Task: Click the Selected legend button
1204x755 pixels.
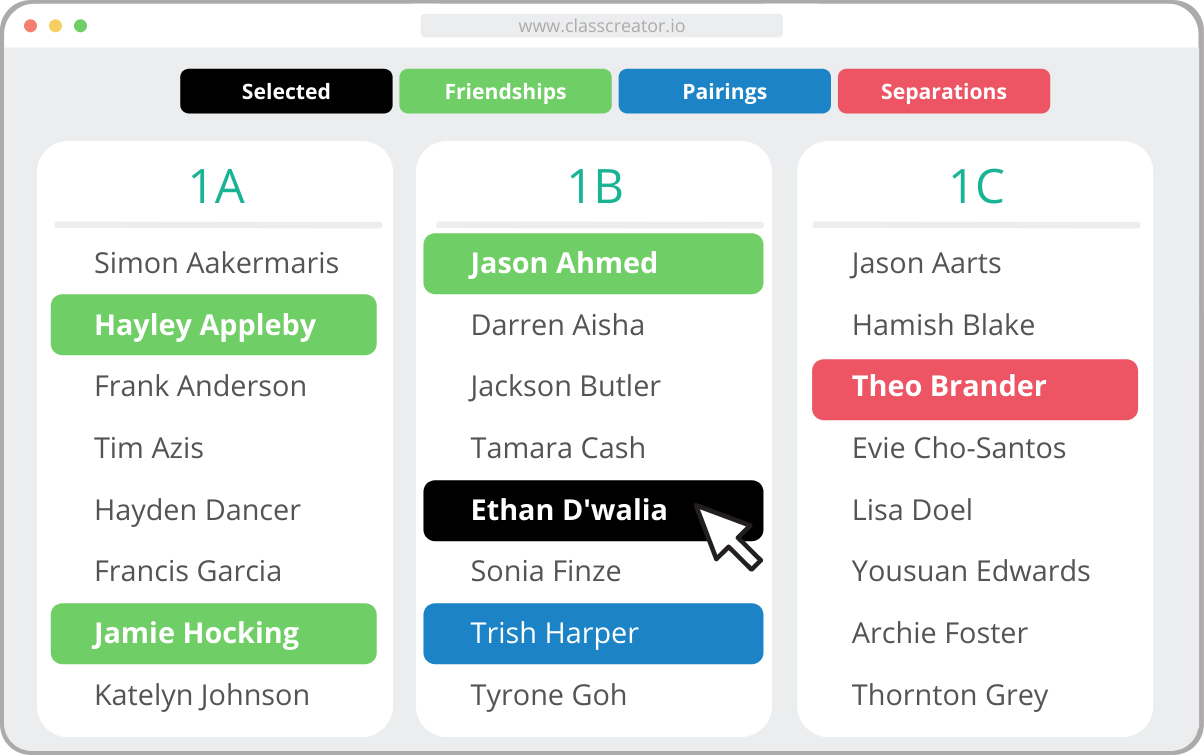Action: click(x=286, y=91)
